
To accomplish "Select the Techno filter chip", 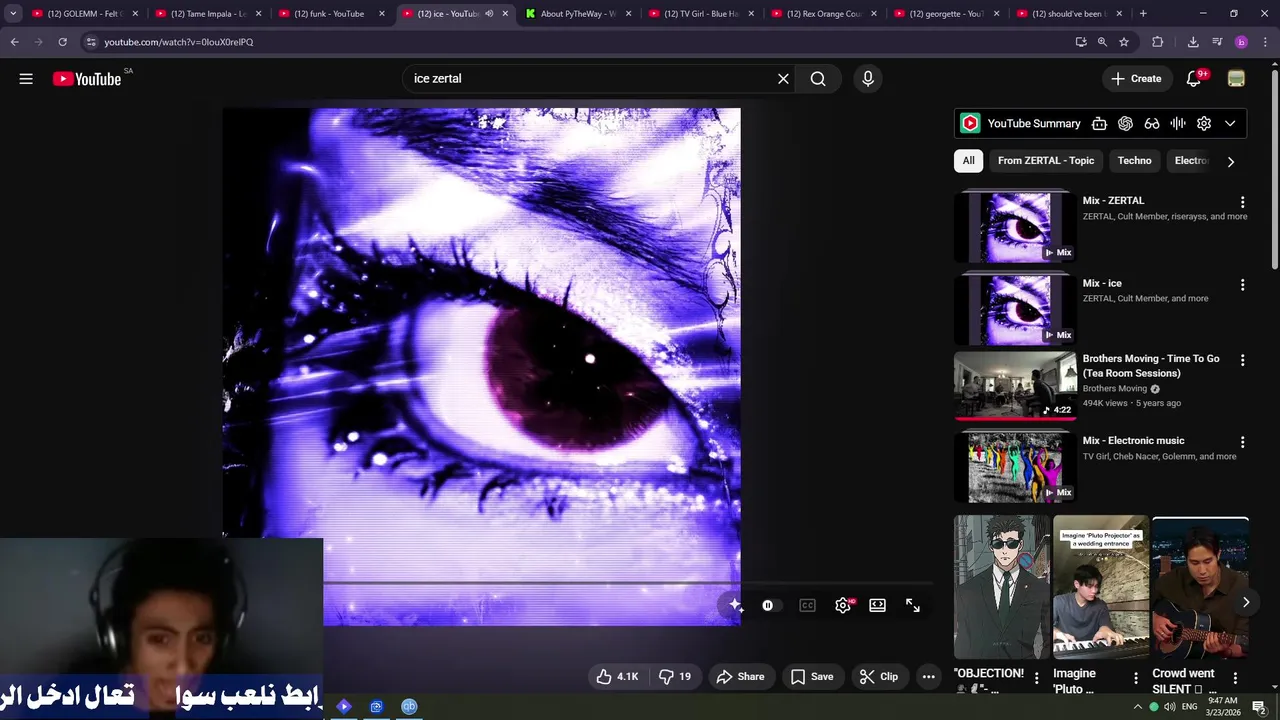I will pyautogui.click(x=1134, y=161).
